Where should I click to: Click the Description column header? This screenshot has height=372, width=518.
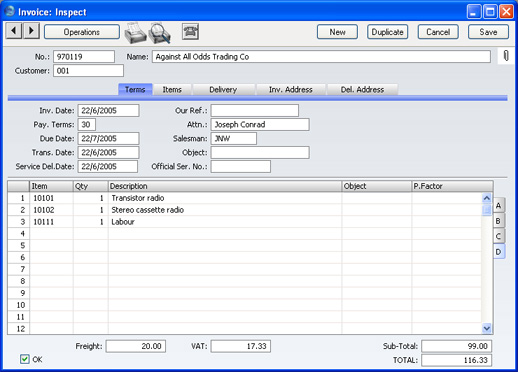coord(225,186)
